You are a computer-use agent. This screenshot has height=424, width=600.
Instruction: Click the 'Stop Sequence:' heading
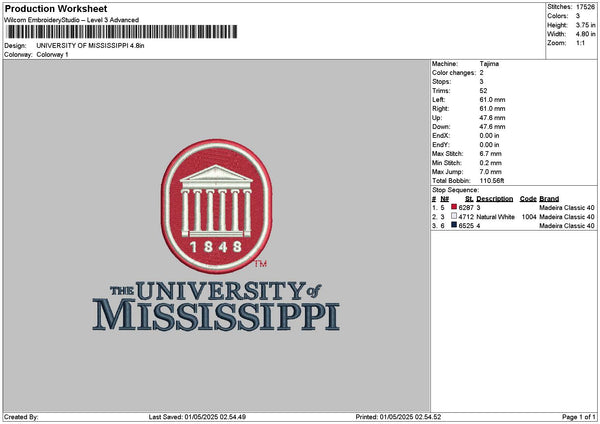click(455, 190)
